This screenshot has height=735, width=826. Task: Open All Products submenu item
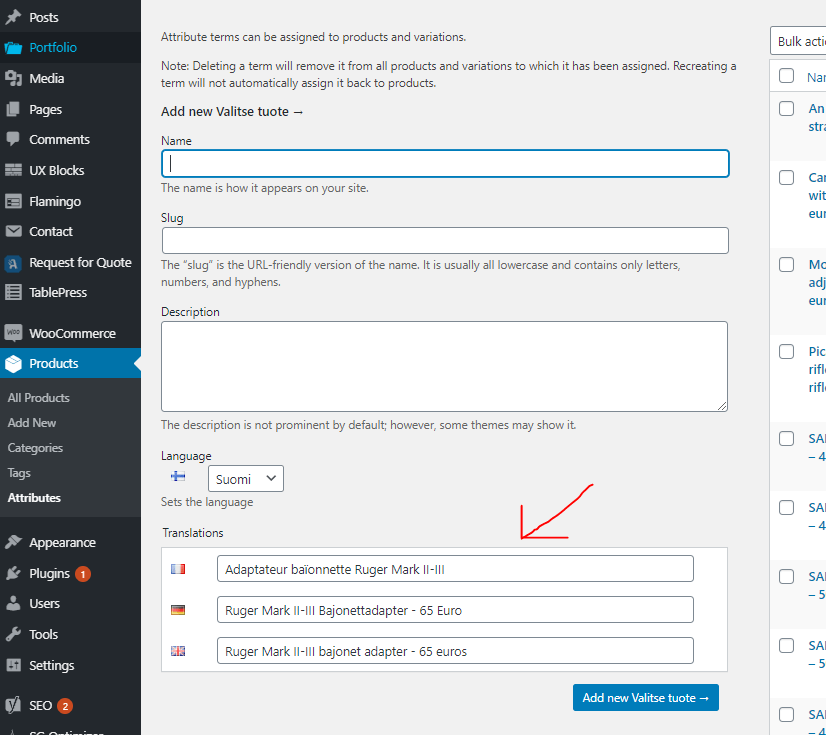coord(38,398)
